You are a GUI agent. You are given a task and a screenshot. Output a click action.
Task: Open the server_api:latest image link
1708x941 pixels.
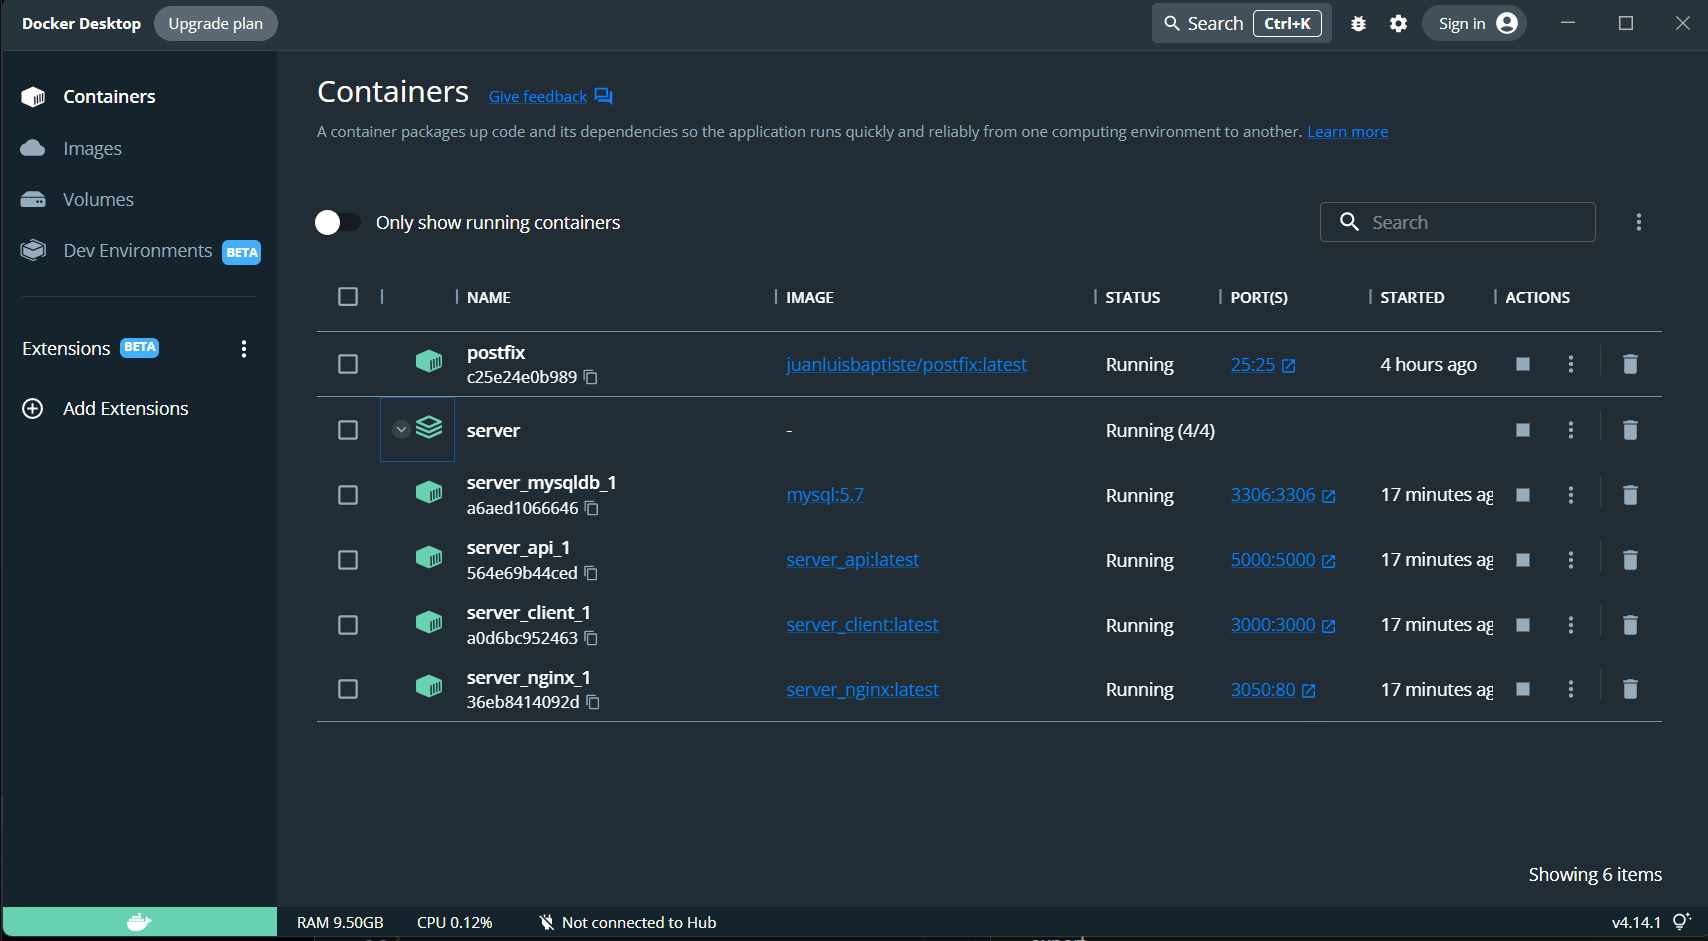852,560
